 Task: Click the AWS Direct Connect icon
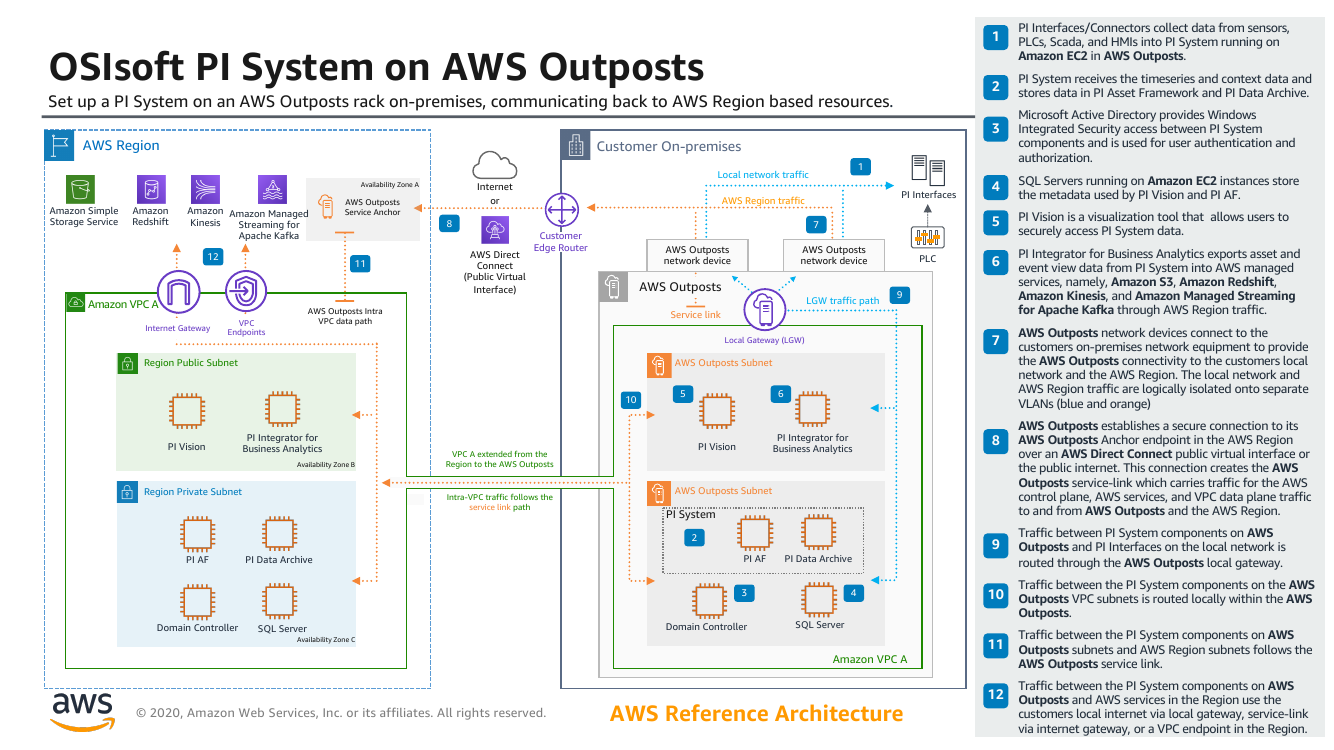tap(495, 231)
